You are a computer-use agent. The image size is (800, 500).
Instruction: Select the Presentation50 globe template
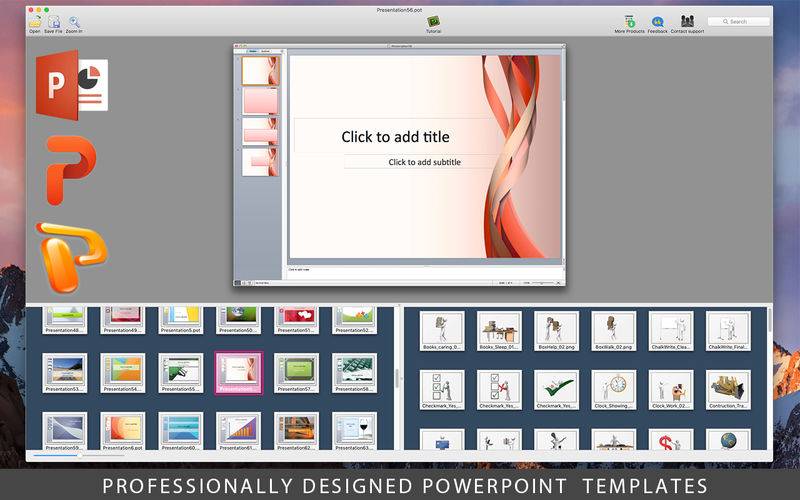tap(238, 320)
